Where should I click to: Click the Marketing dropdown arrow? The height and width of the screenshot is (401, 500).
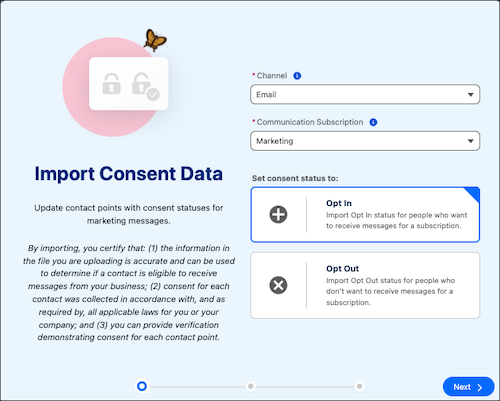click(x=470, y=141)
